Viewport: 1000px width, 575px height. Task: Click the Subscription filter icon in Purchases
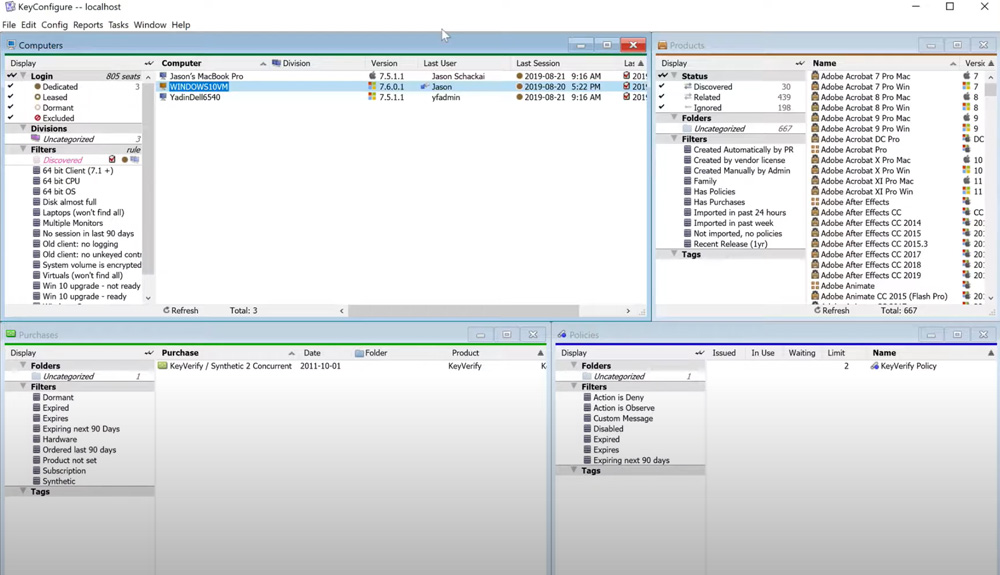(37, 470)
